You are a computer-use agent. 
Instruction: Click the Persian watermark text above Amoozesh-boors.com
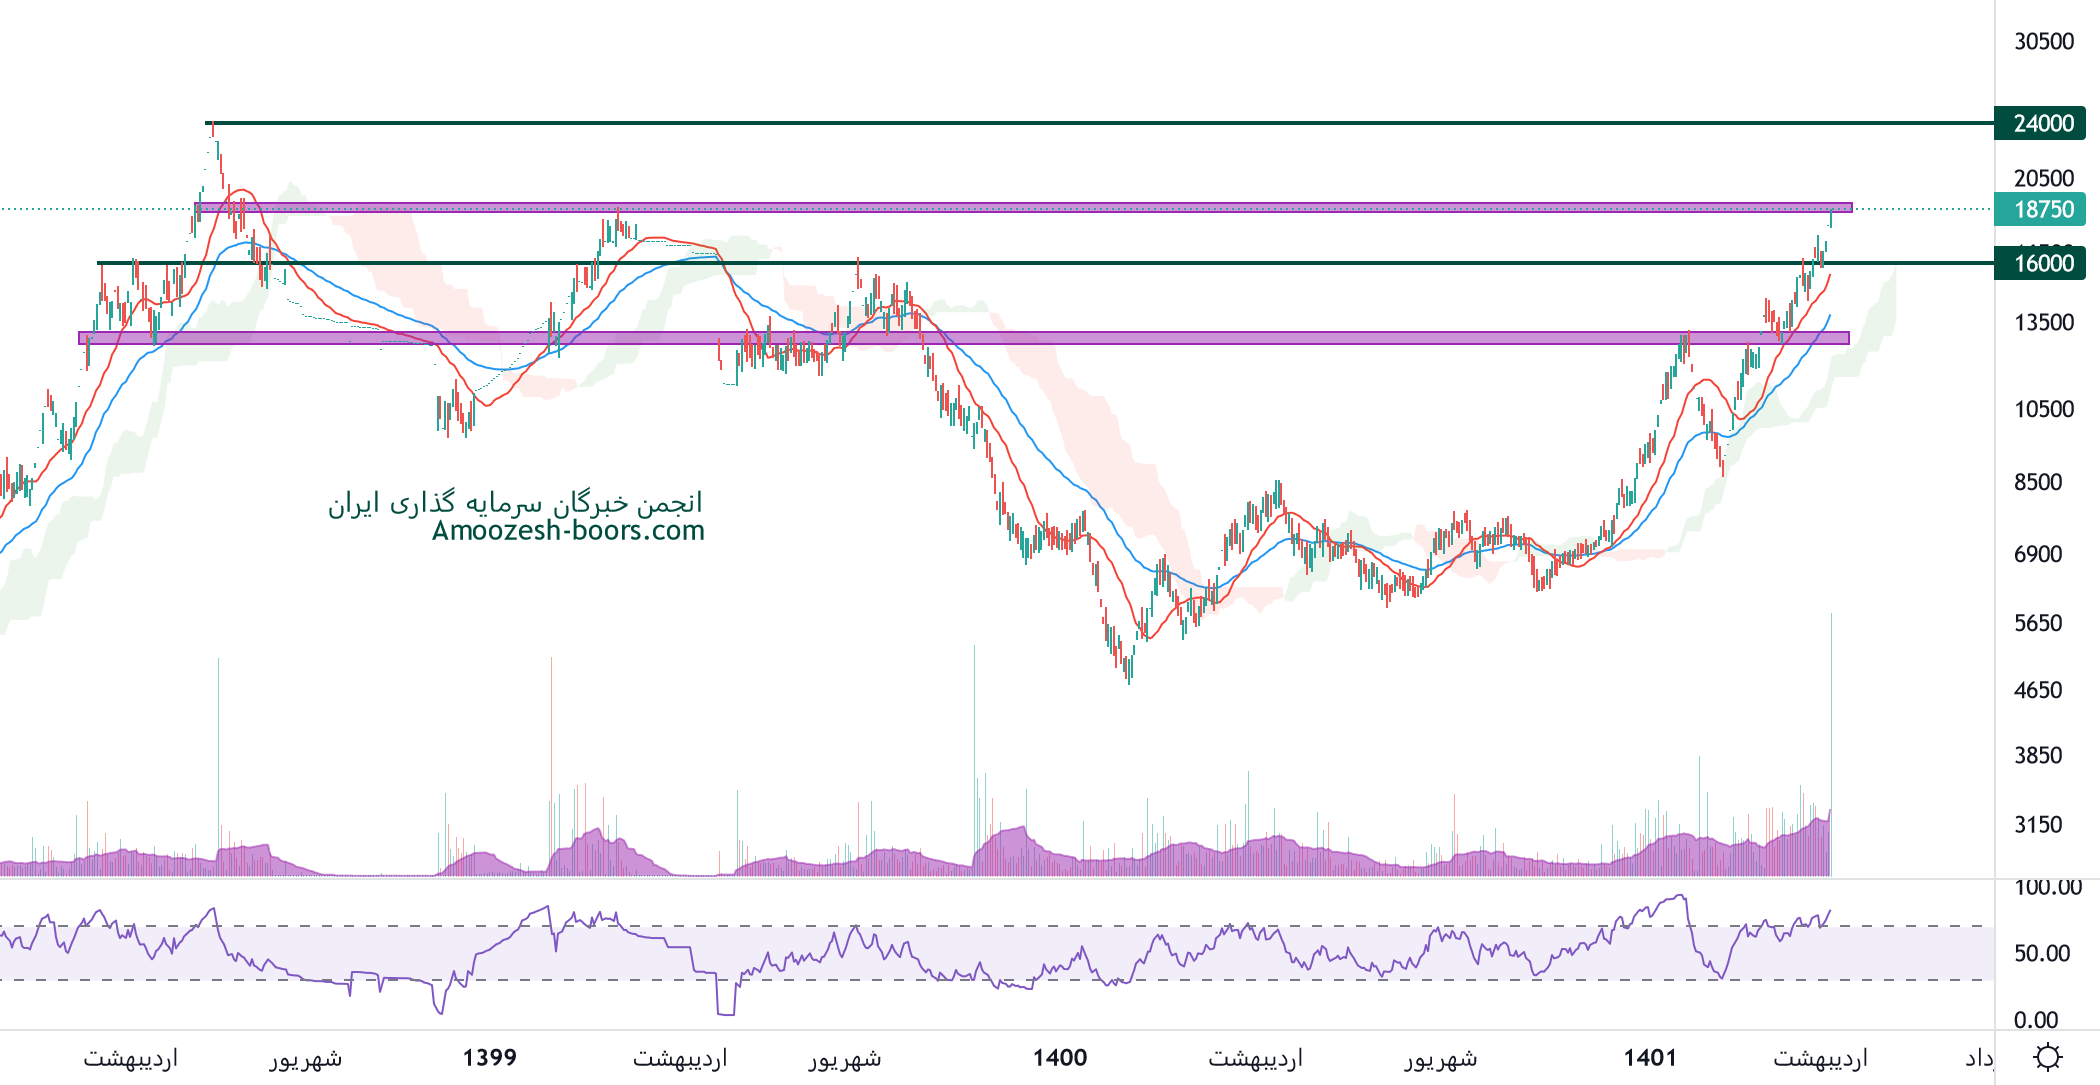[515, 502]
